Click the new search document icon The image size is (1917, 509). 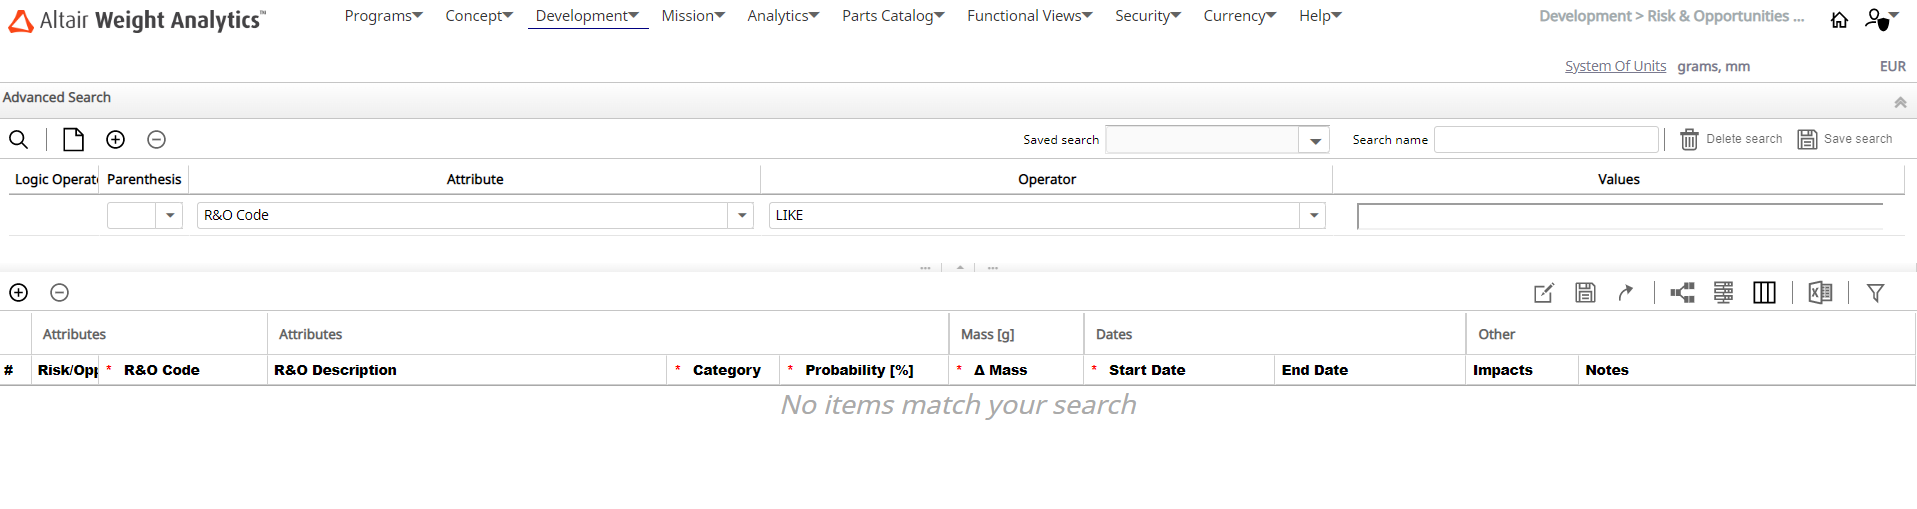(73, 140)
